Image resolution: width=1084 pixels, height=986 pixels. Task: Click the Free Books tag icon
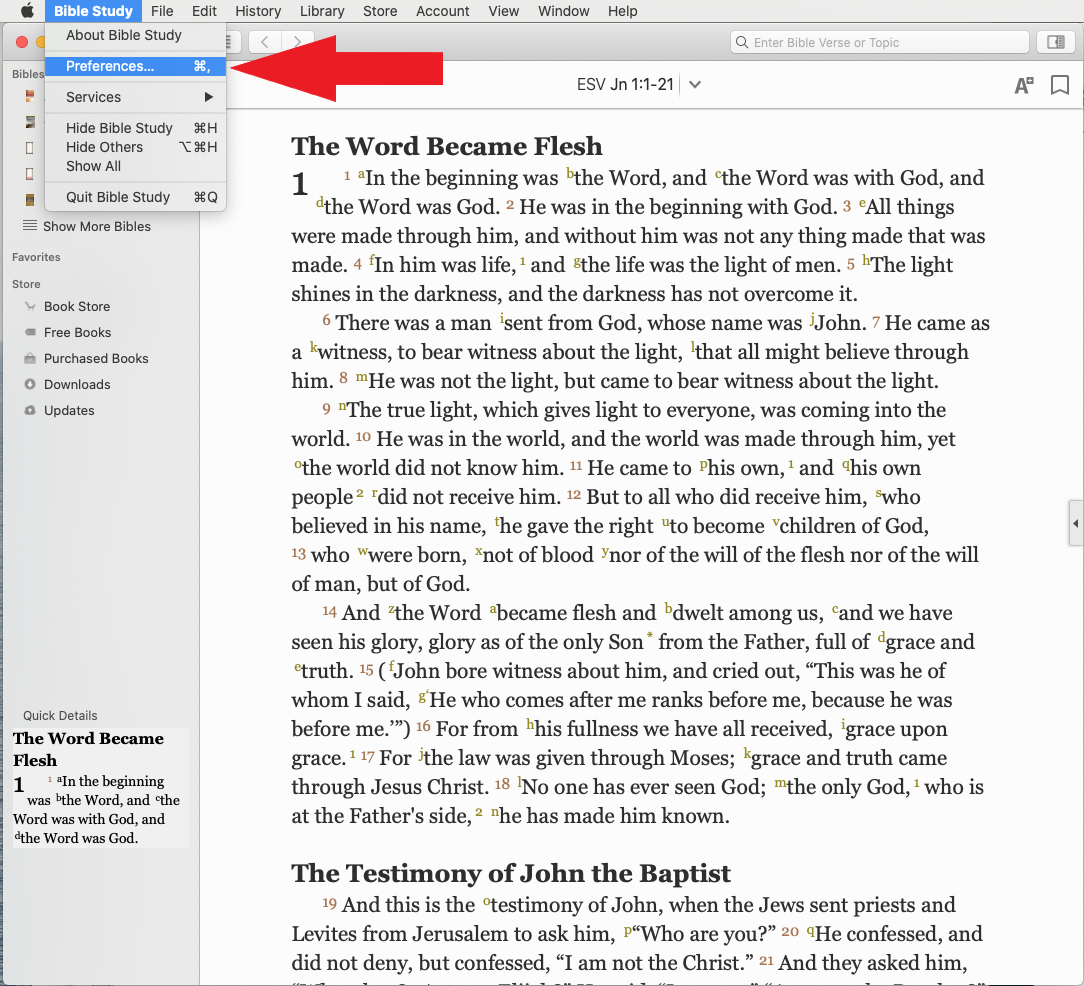tap(30, 333)
